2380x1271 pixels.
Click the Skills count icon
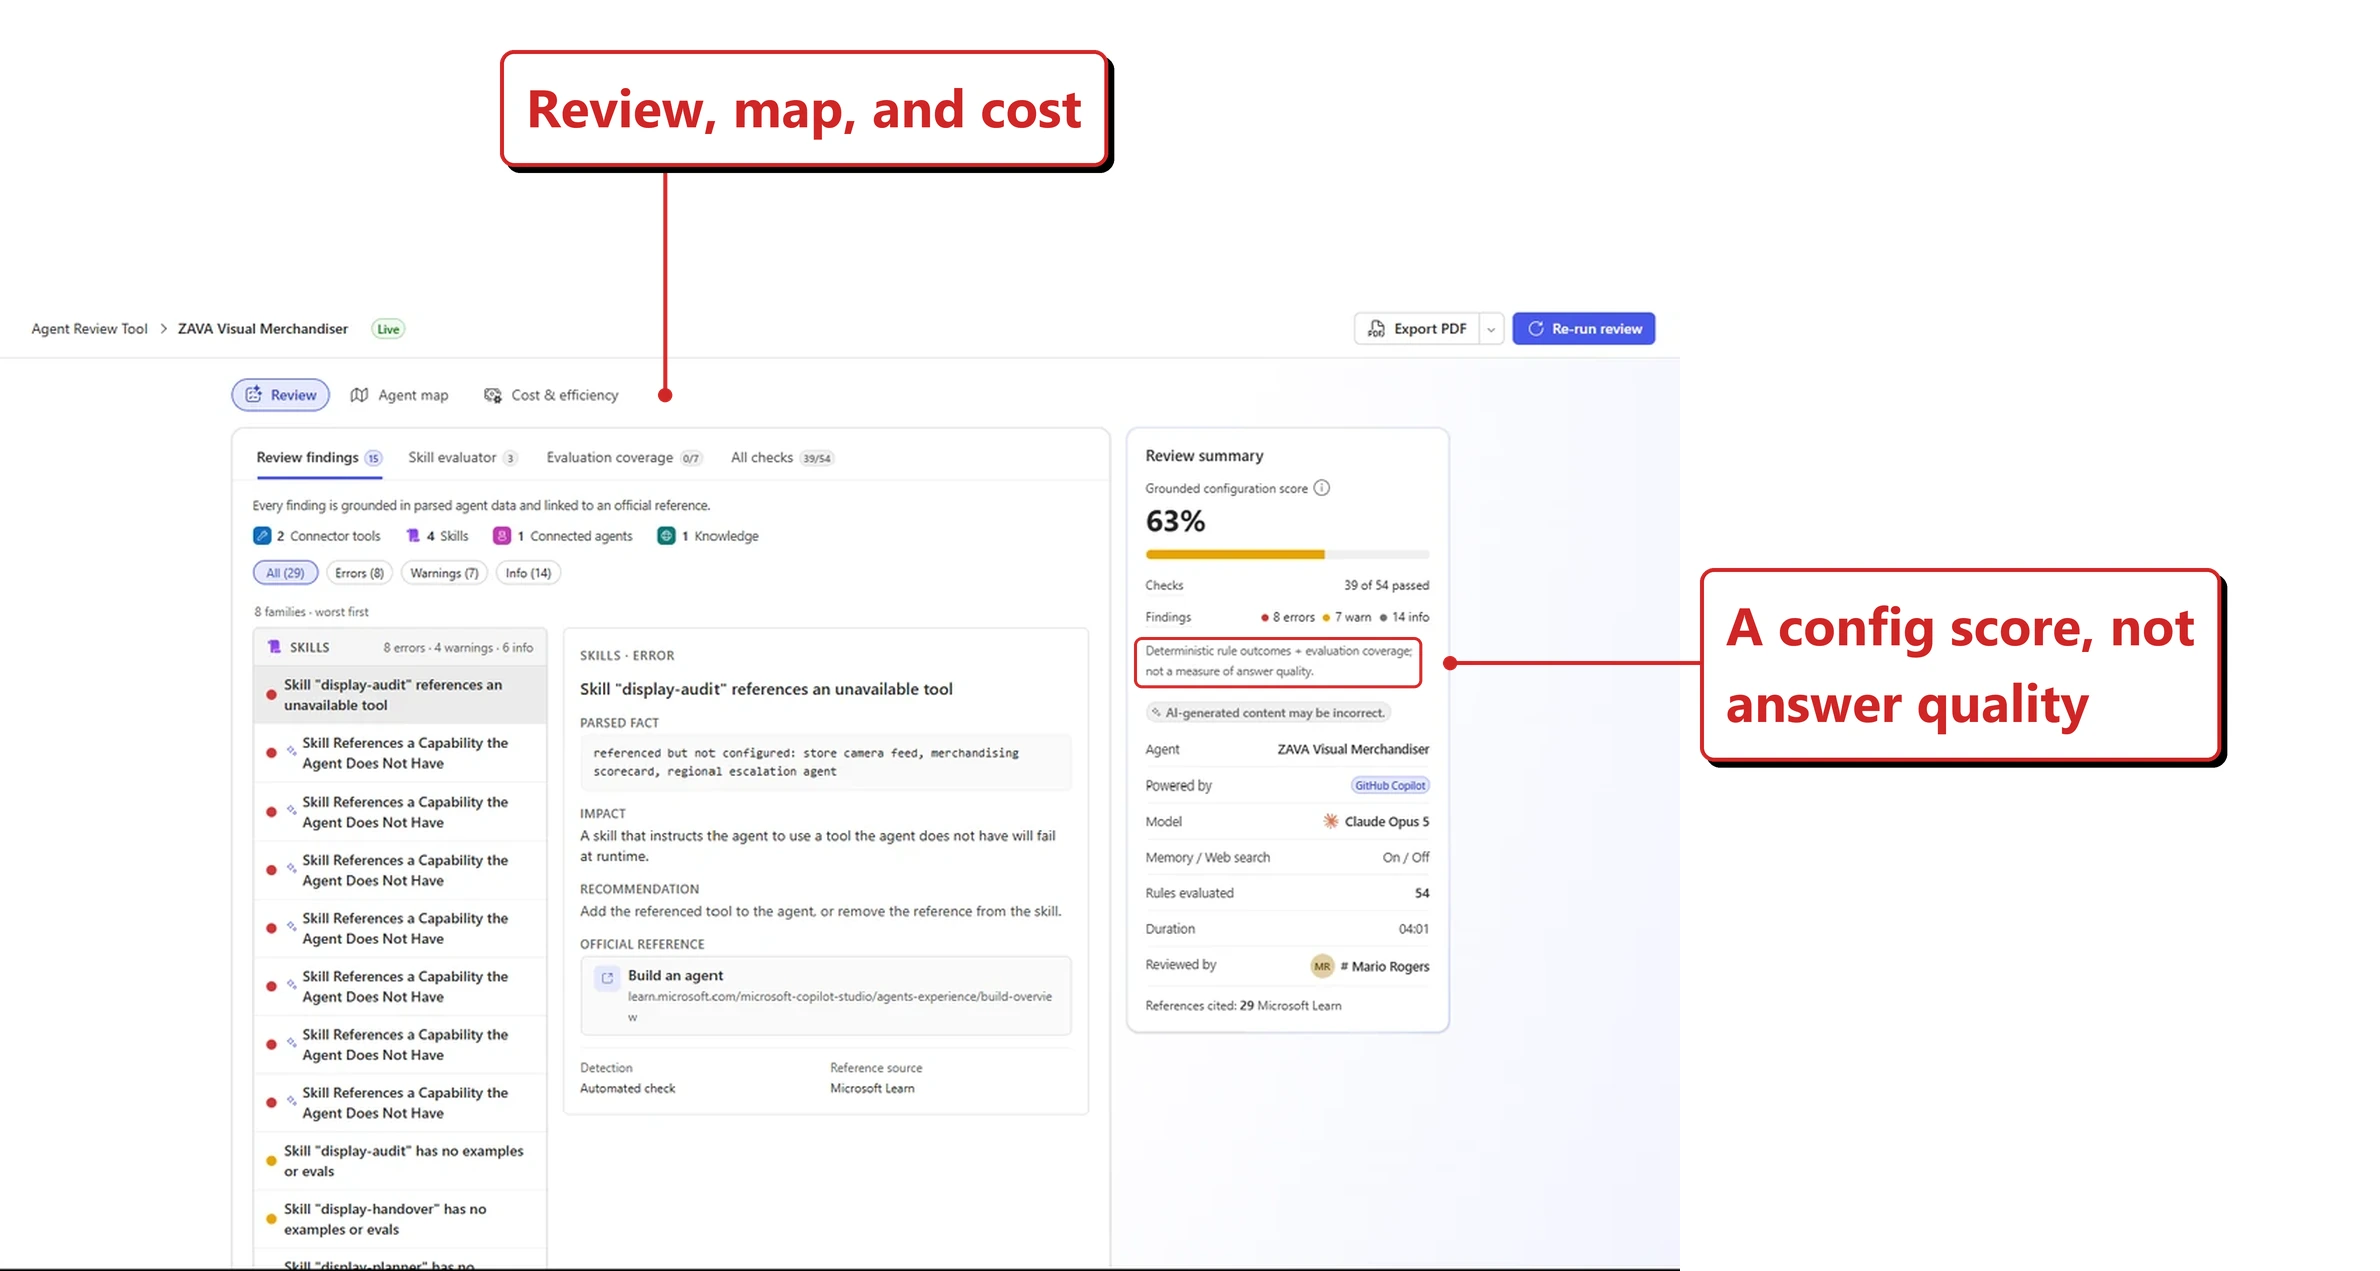[x=413, y=536]
